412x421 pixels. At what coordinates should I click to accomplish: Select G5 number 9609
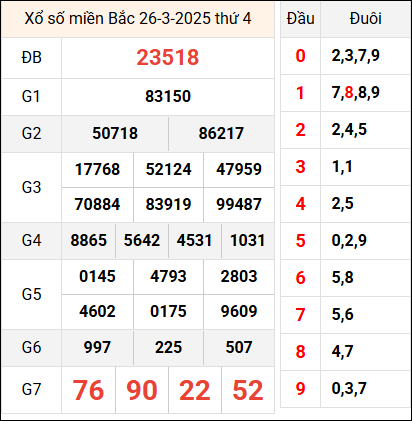point(239,311)
